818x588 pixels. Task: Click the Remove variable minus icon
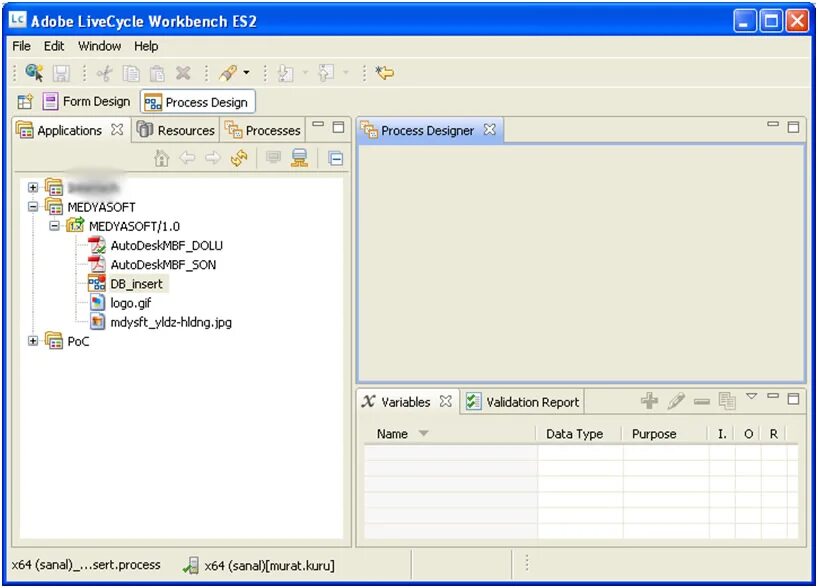[x=702, y=401]
